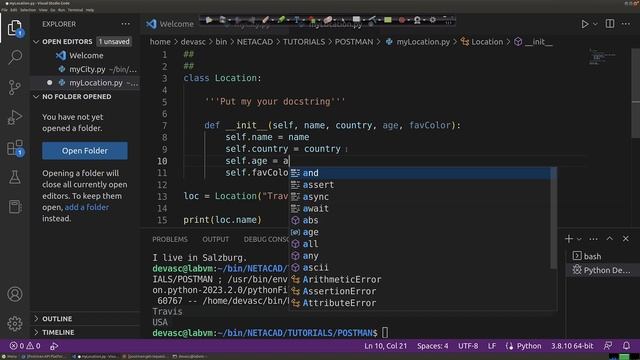Run Python file with play icon
The height and width of the screenshot is (360, 640).
click(x=584, y=24)
